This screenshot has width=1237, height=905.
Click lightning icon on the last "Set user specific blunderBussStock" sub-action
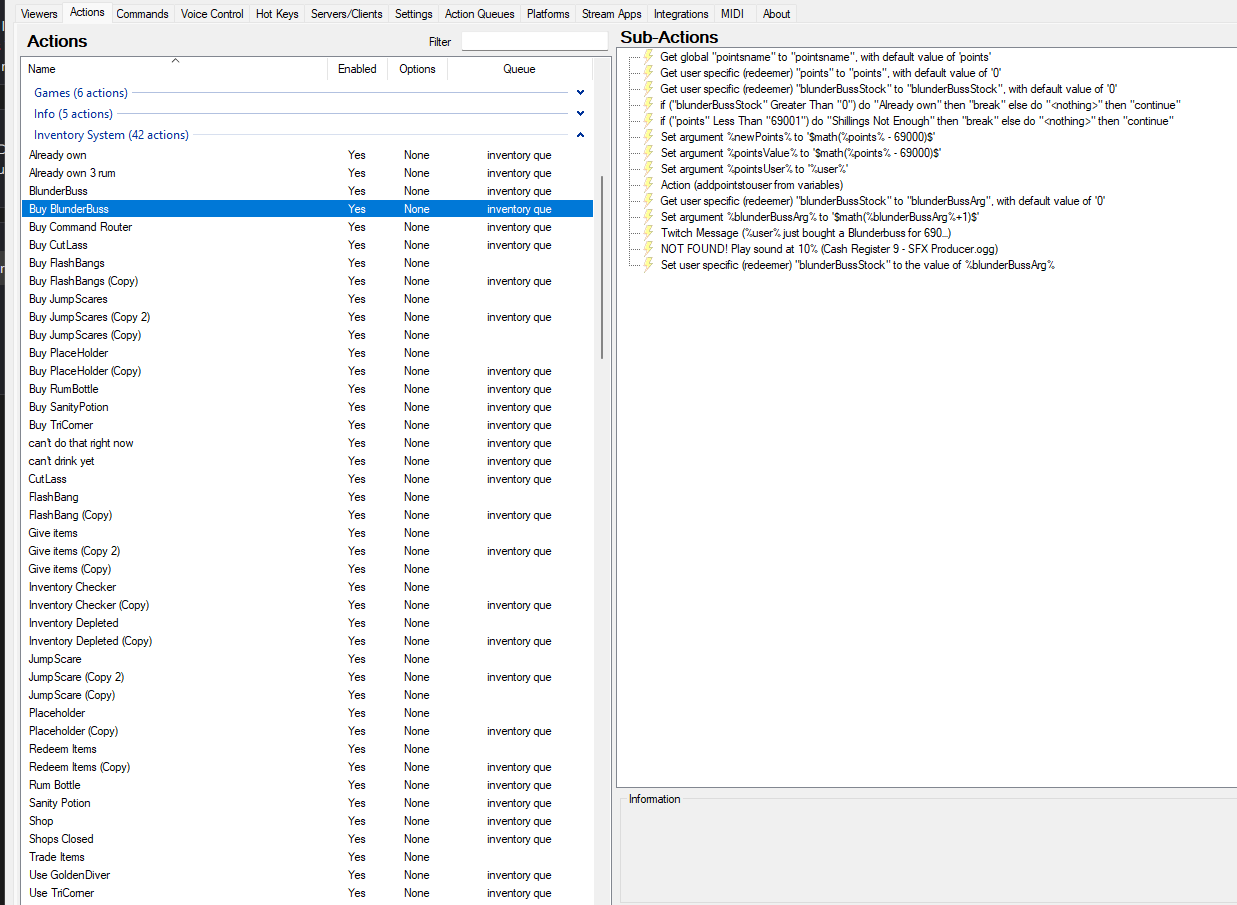[x=647, y=265]
